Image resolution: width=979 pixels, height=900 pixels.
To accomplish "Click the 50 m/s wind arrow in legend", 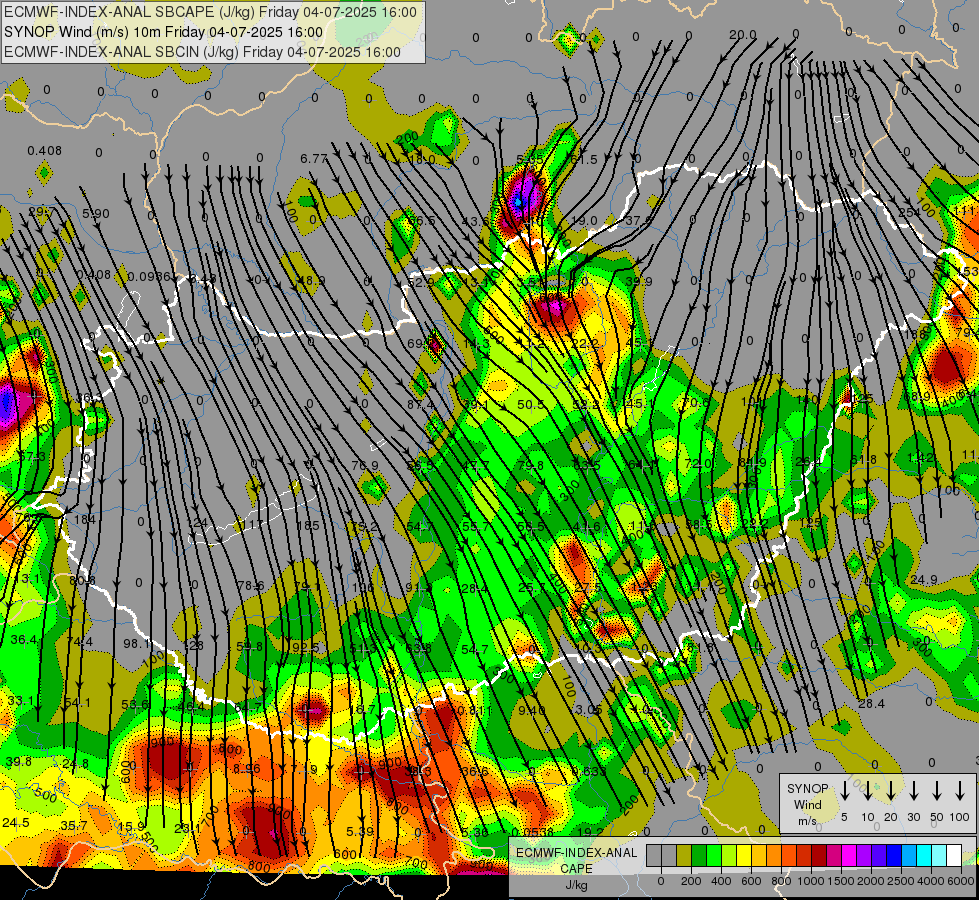I will pos(937,791).
